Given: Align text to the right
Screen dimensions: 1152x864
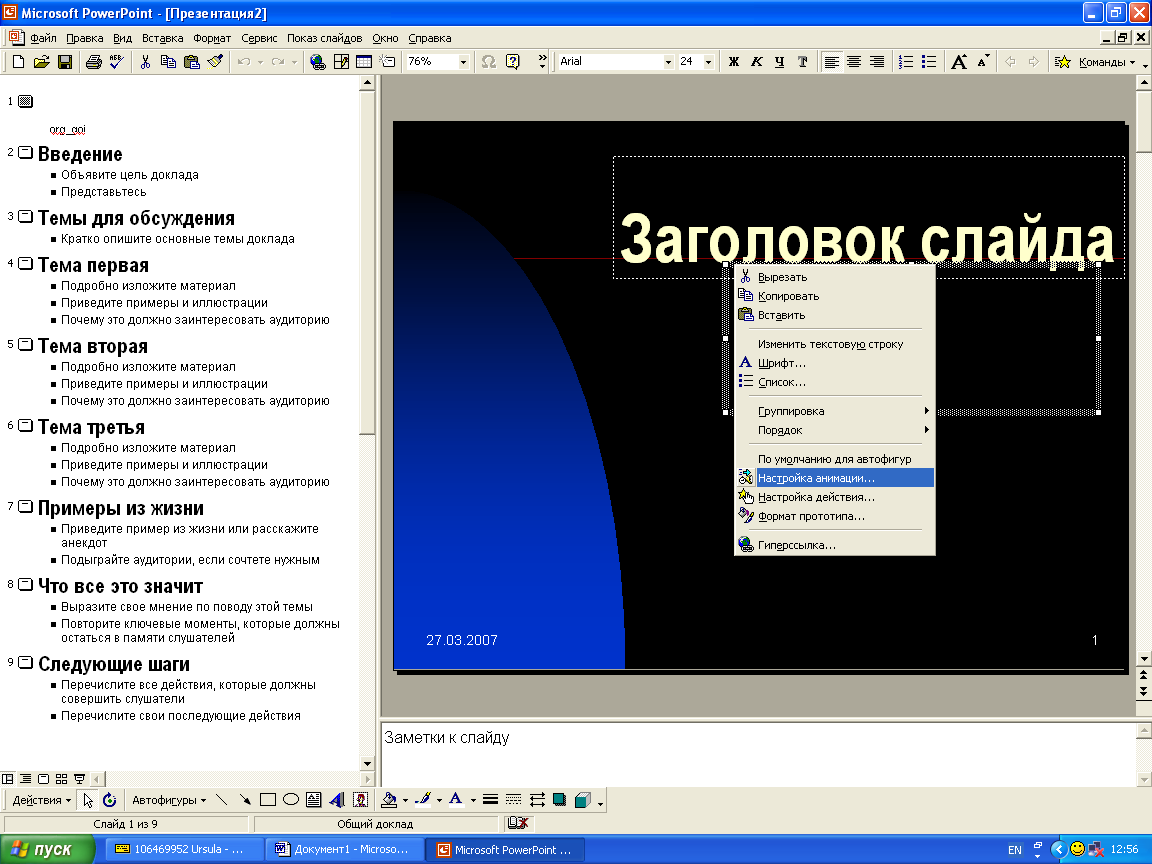Looking at the screenshot, I should coord(876,62).
